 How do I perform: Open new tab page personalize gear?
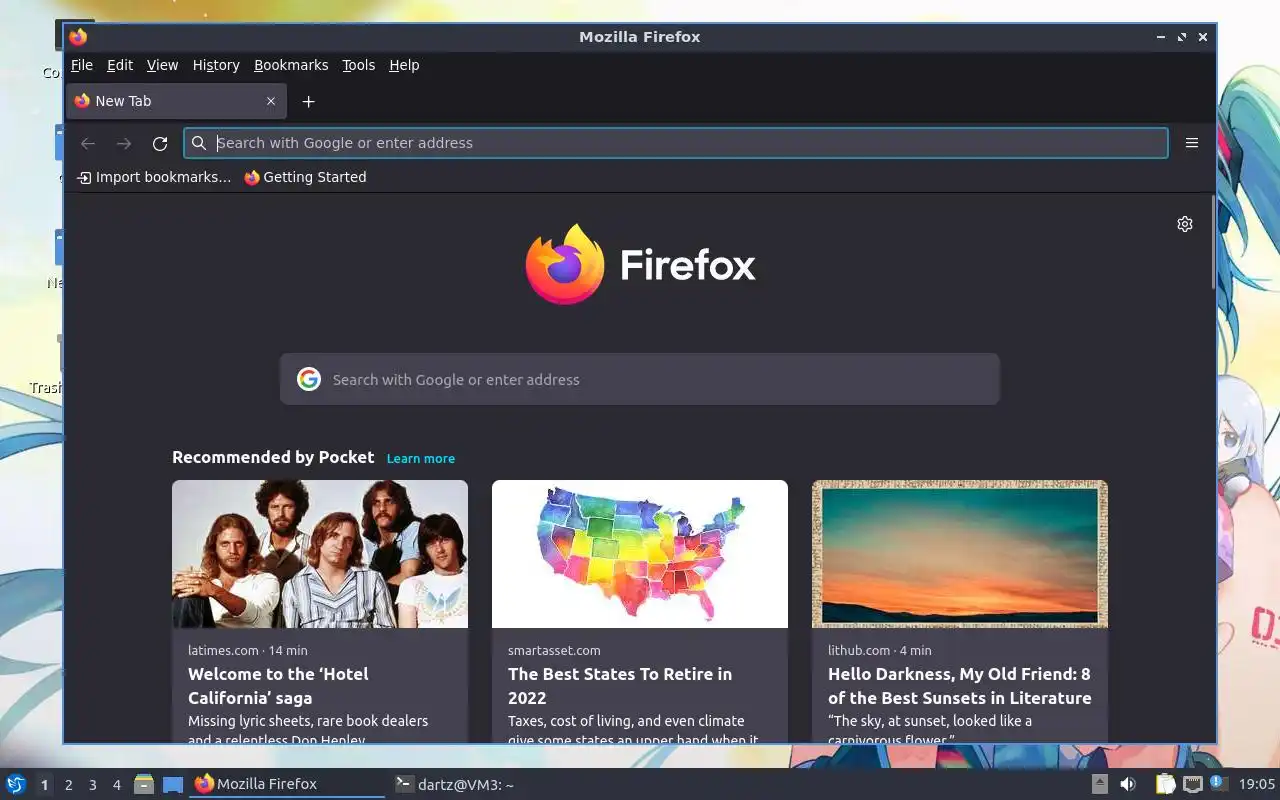pos(1185,224)
